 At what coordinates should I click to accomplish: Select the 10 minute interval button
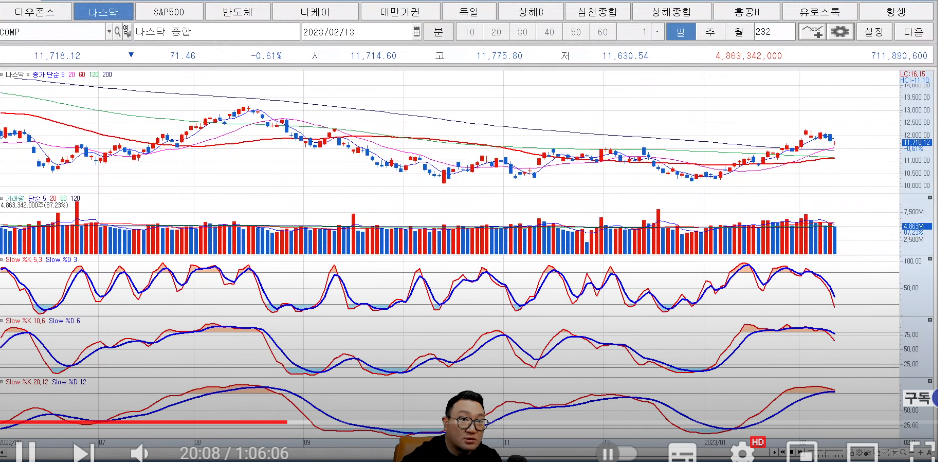click(x=471, y=32)
